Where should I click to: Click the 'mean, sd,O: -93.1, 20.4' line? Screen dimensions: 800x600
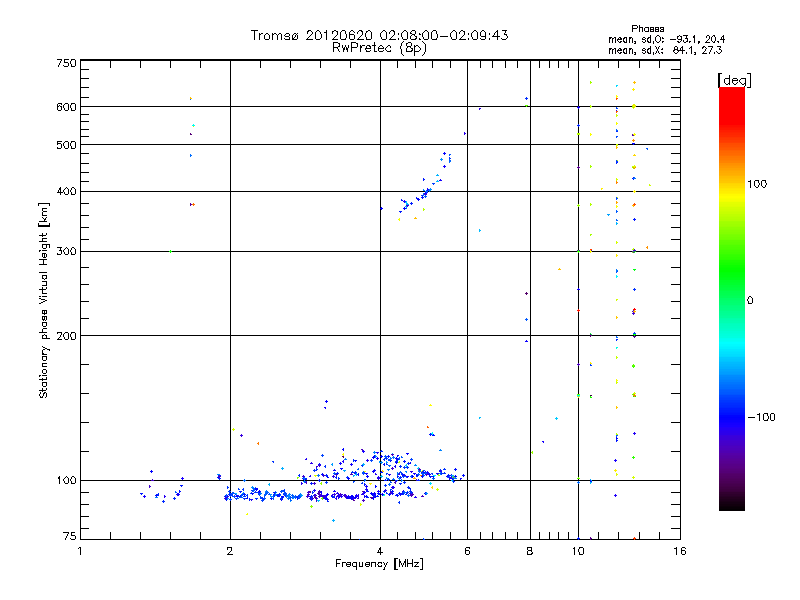[666, 39]
